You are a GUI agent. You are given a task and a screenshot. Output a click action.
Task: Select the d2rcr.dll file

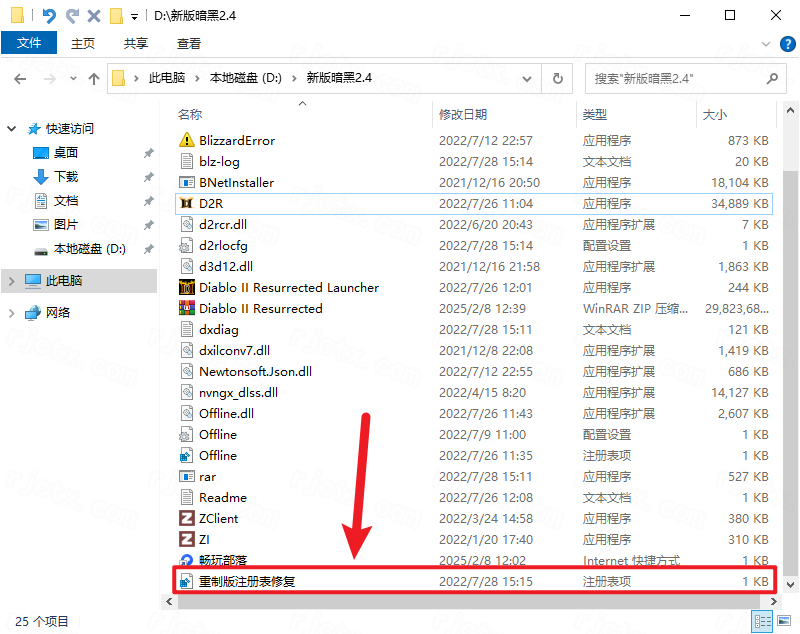point(223,224)
